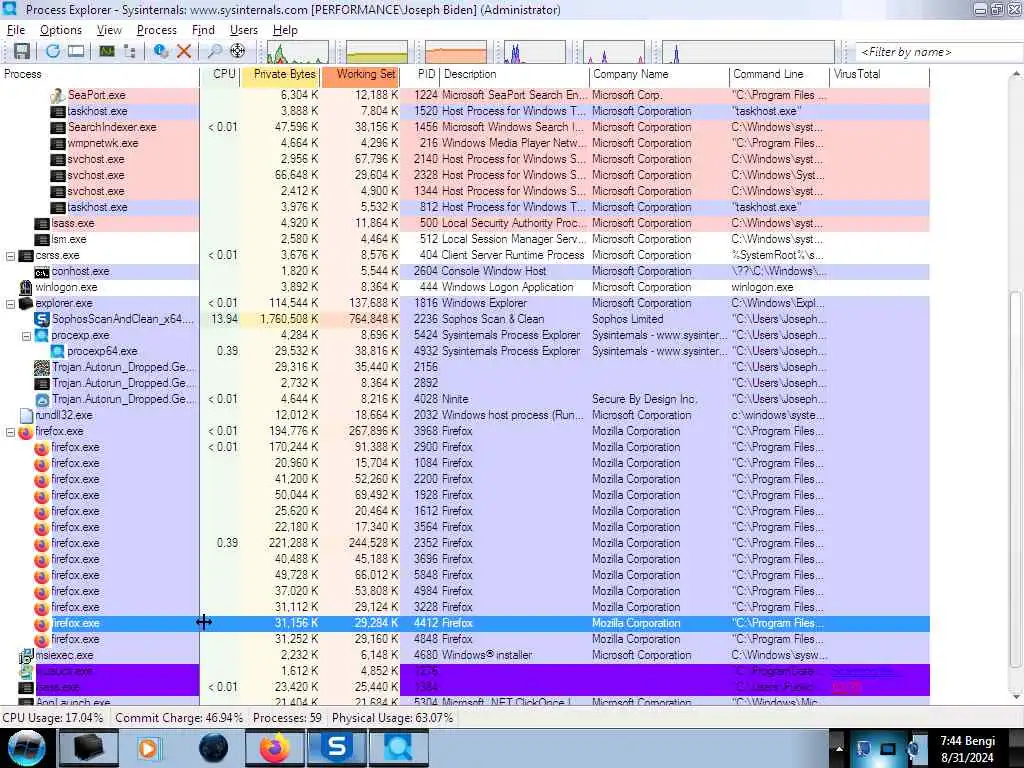Click the lower-pane window icon in toolbar
Viewport: 1024px width, 768px height.
tap(76, 51)
